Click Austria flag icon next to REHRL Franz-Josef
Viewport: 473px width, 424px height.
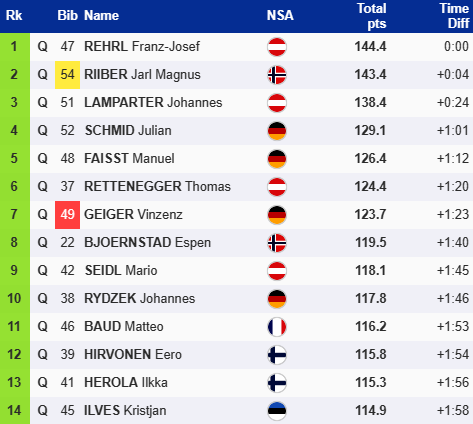pyautogui.click(x=277, y=47)
